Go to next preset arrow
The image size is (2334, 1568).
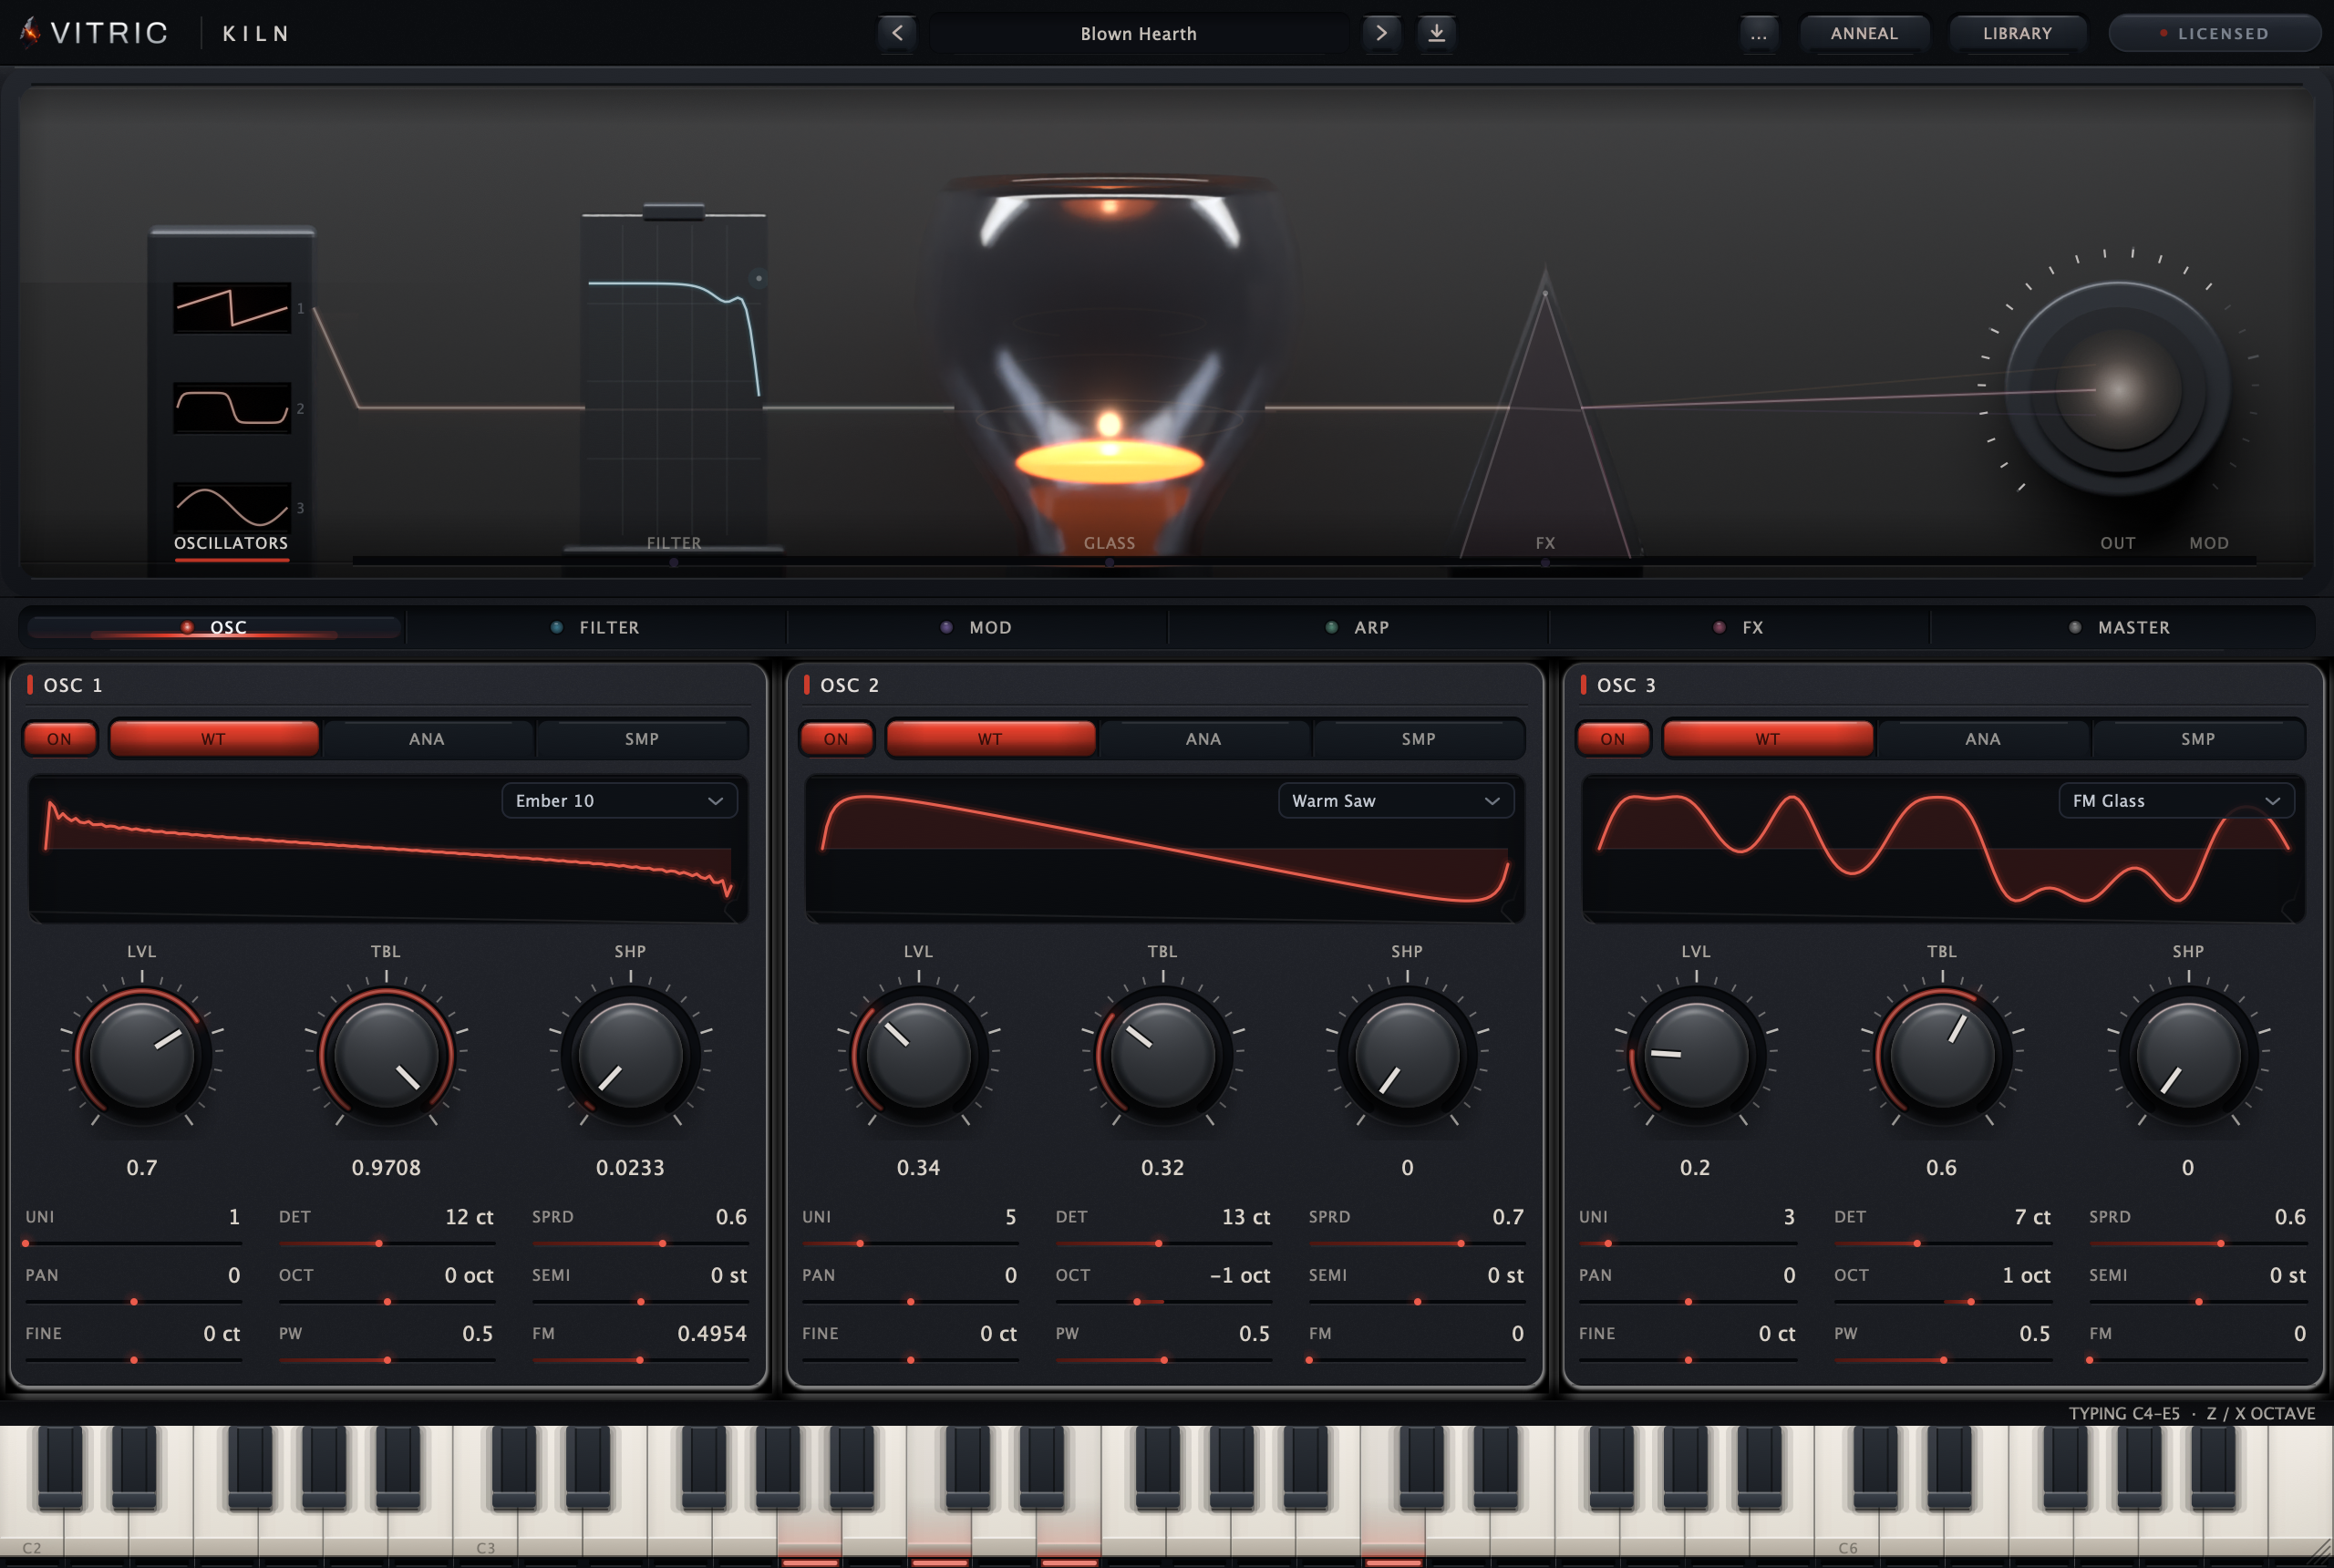click(x=1381, y=33)
